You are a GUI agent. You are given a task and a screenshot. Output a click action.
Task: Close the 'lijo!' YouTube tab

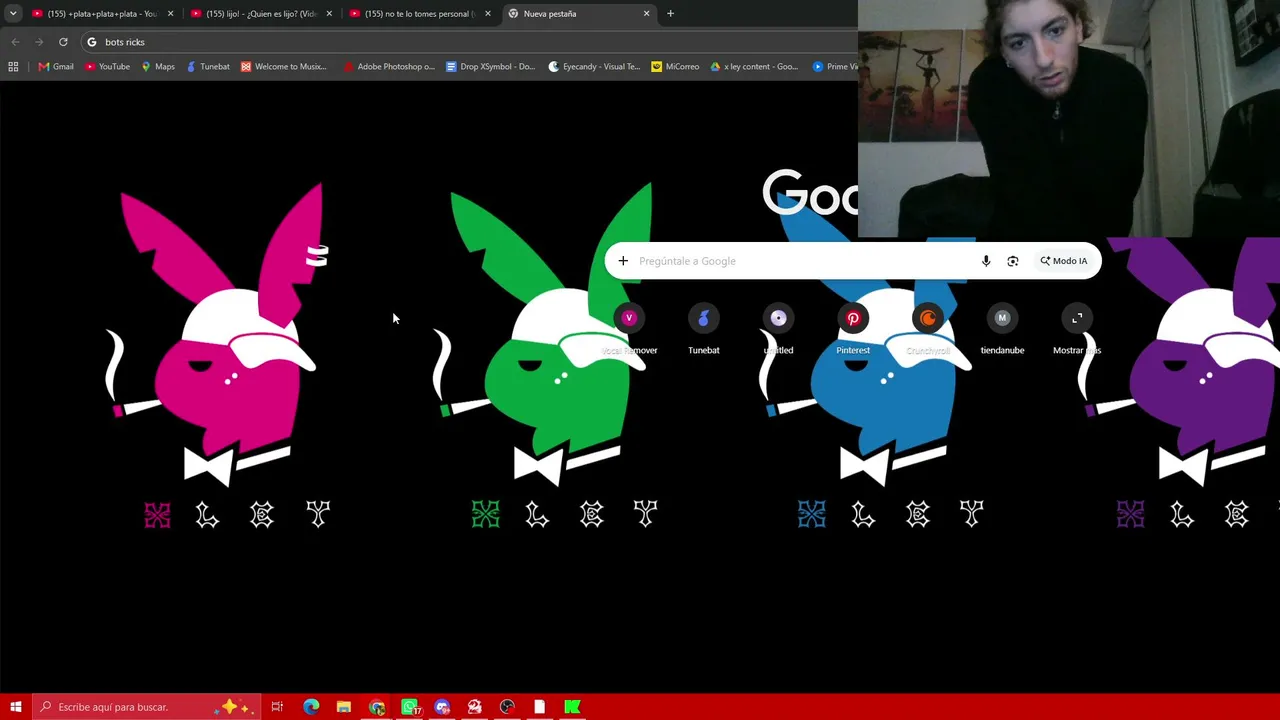[329, 14]
